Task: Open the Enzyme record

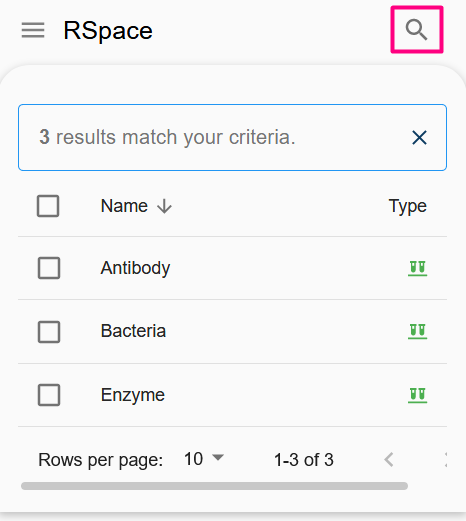Action: pyautogui.click(x=133, y=395)
